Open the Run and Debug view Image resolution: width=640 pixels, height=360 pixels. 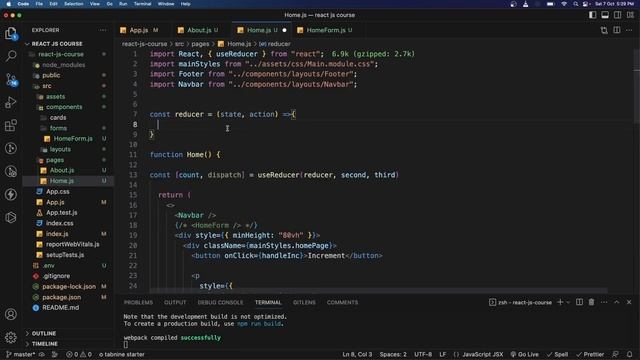[x=11, y=102]
